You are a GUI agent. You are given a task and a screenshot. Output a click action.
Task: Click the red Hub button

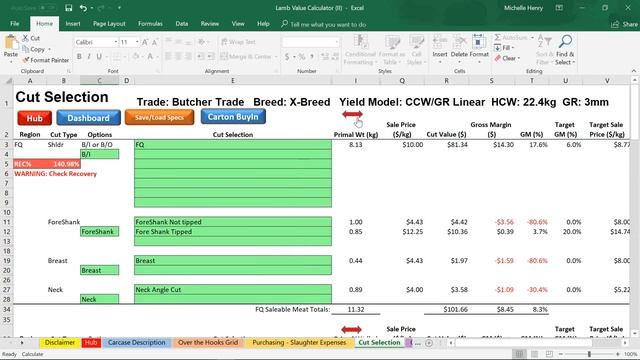coord(35,118)
